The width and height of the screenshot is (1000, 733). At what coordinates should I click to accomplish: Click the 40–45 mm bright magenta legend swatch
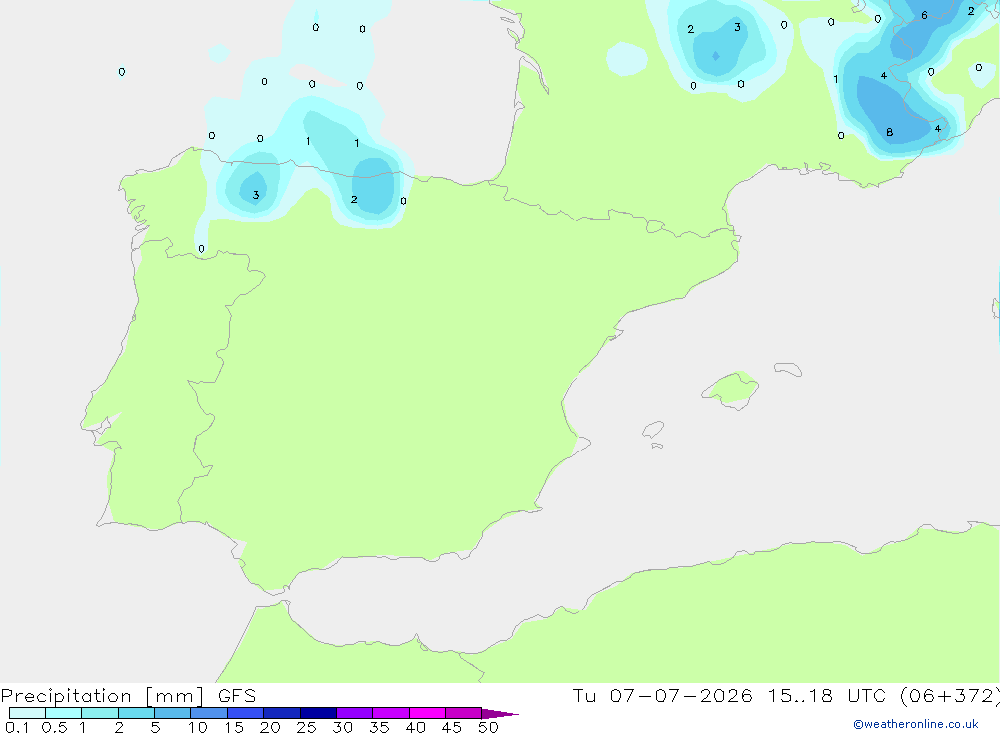click(x=427, y=713)
